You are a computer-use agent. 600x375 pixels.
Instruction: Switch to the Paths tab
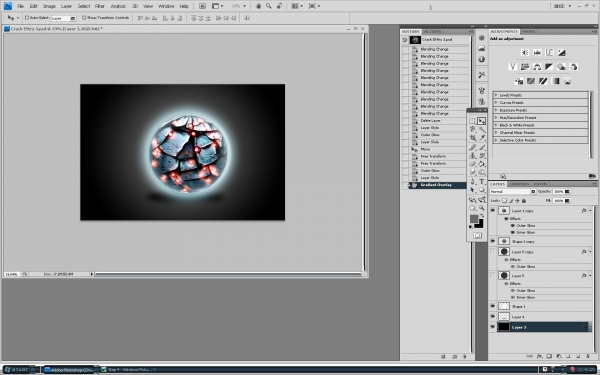(x=540, y=184)
